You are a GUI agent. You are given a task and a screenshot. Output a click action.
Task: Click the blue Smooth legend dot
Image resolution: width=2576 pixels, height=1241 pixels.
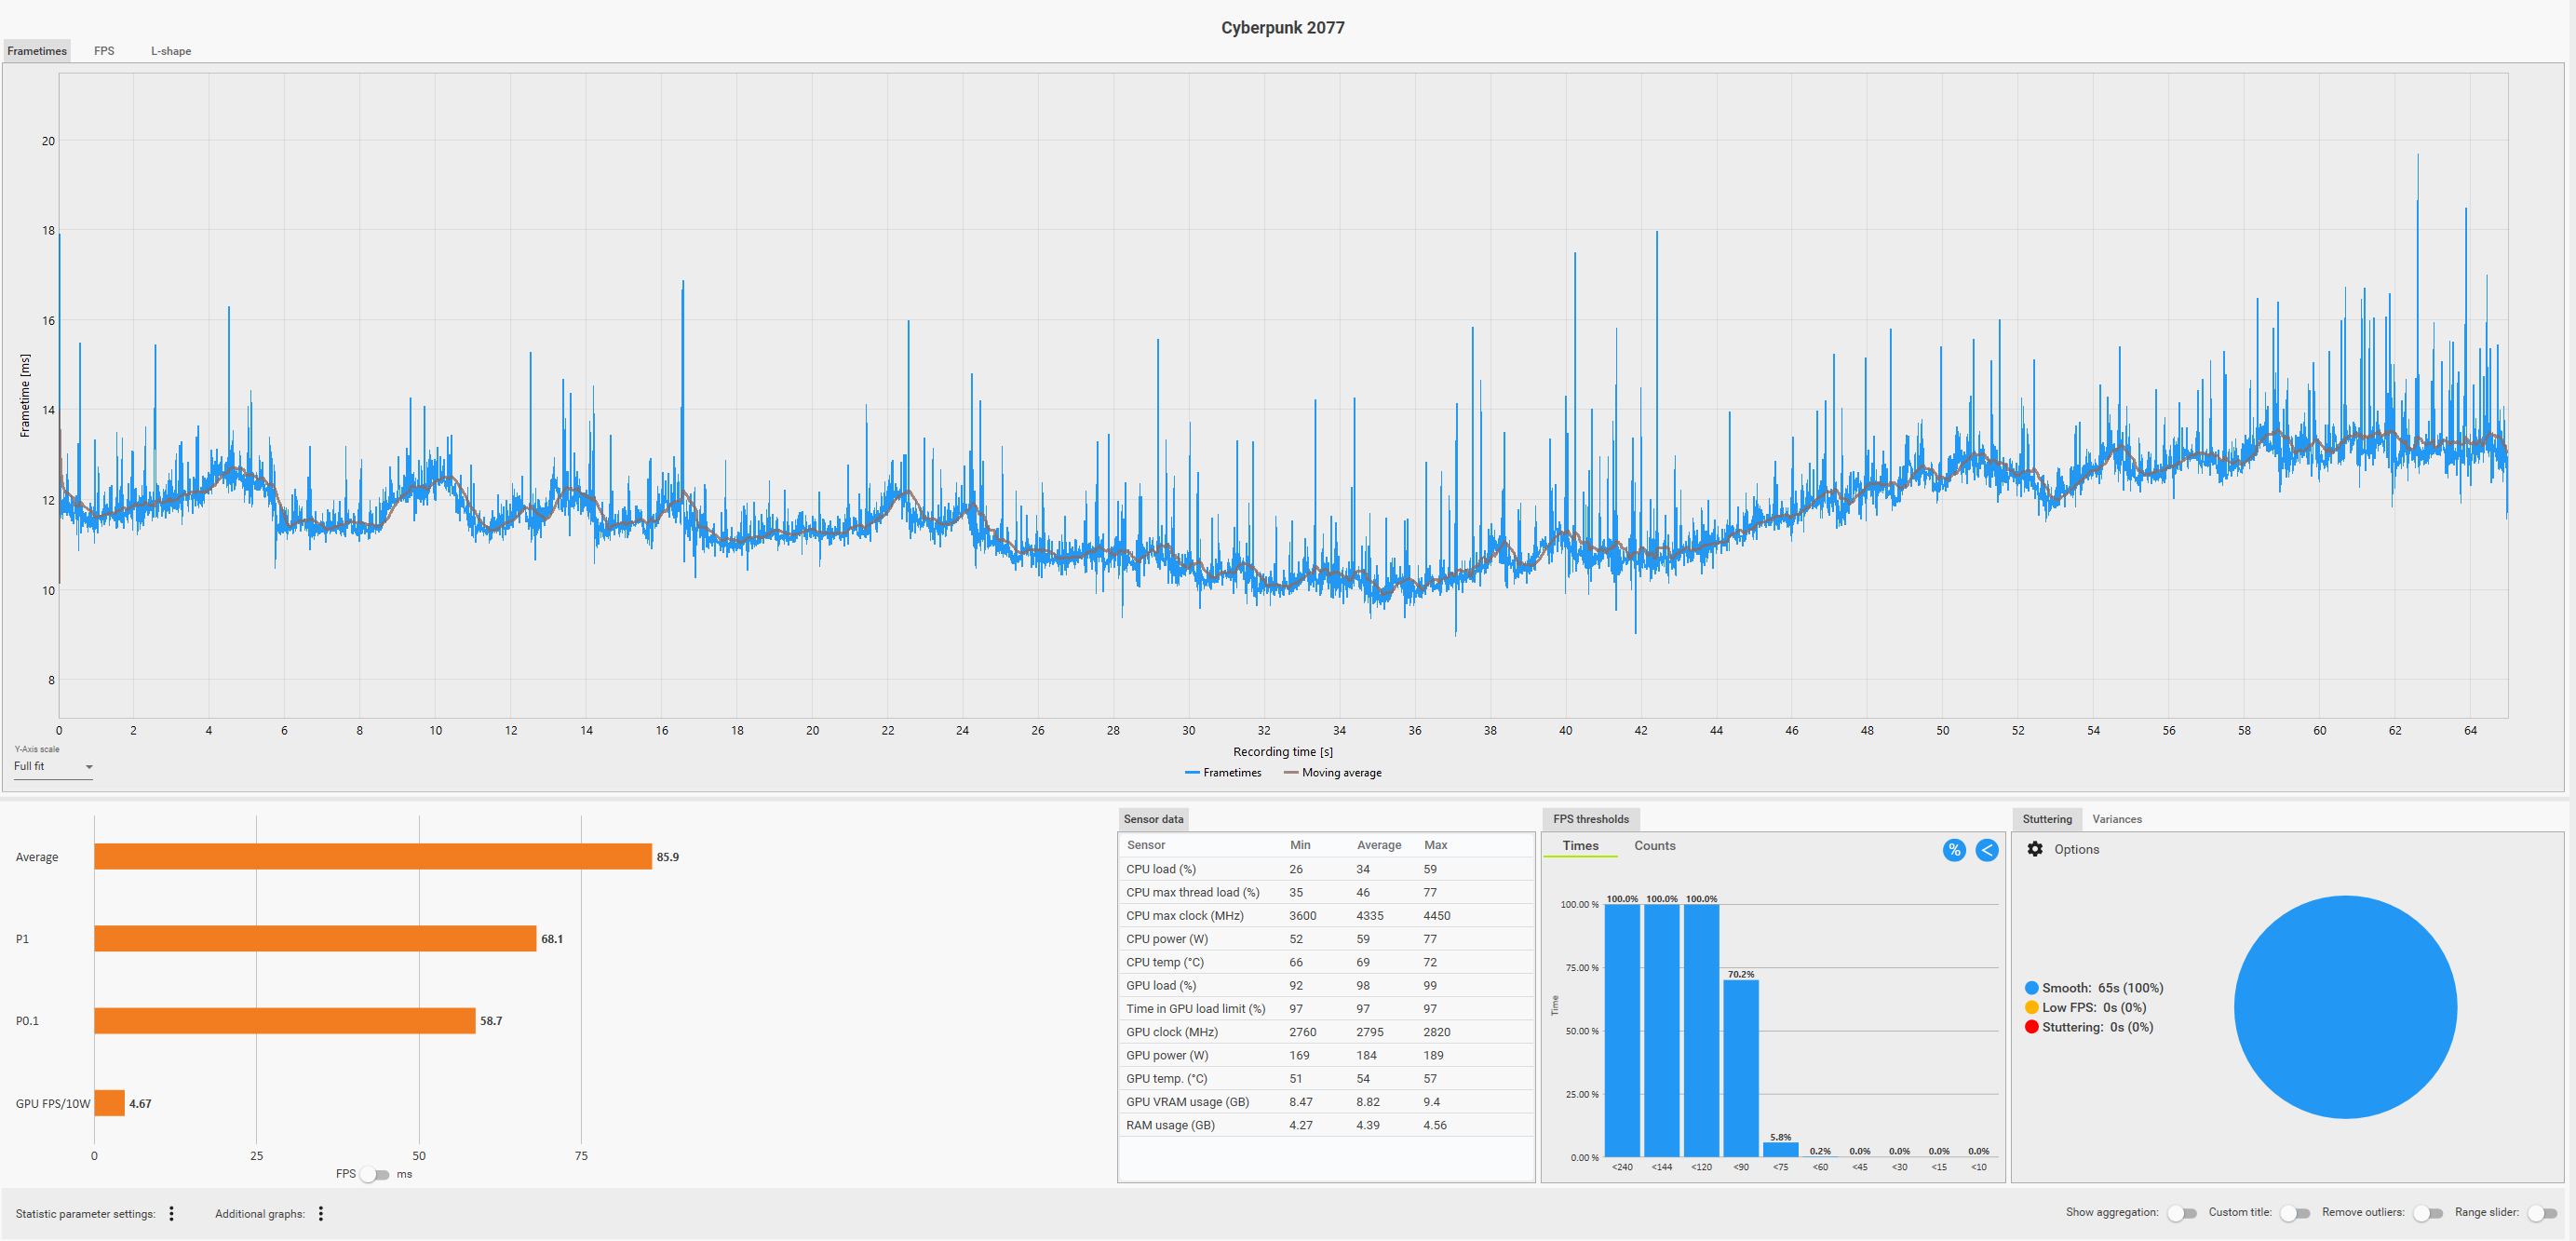click(2031, 988)
